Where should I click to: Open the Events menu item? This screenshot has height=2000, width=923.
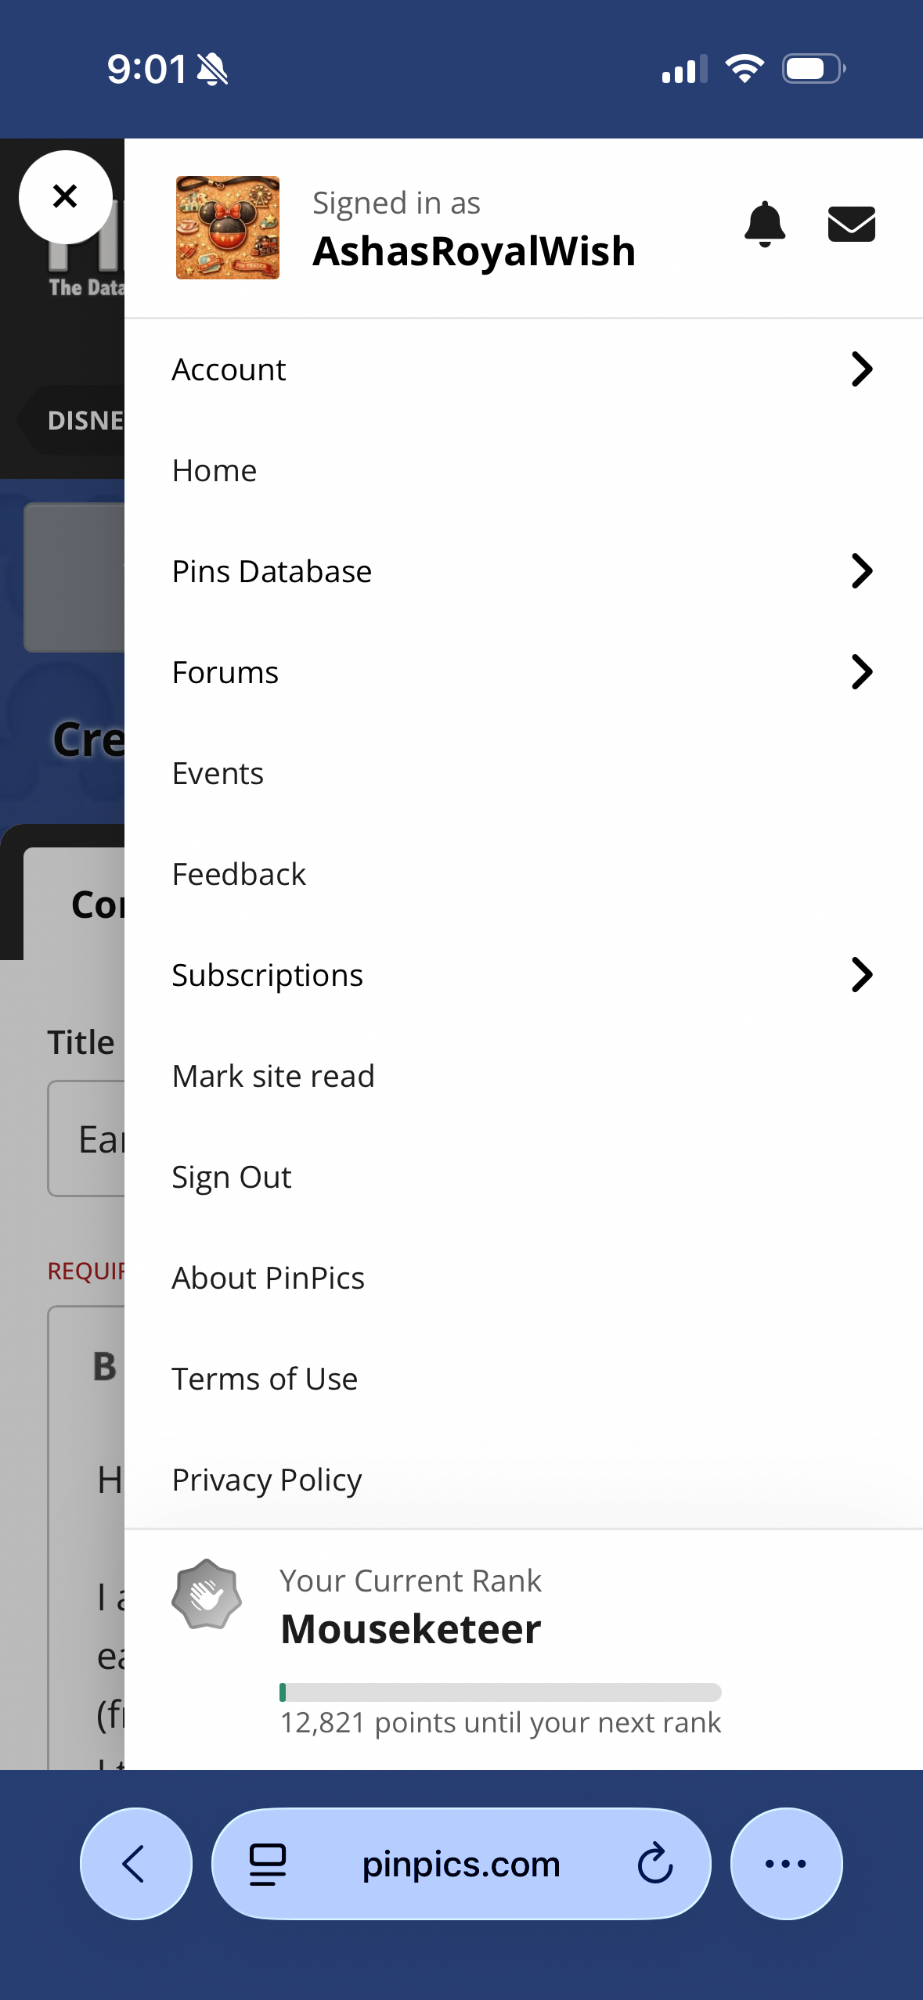click(x=218, y=774)
